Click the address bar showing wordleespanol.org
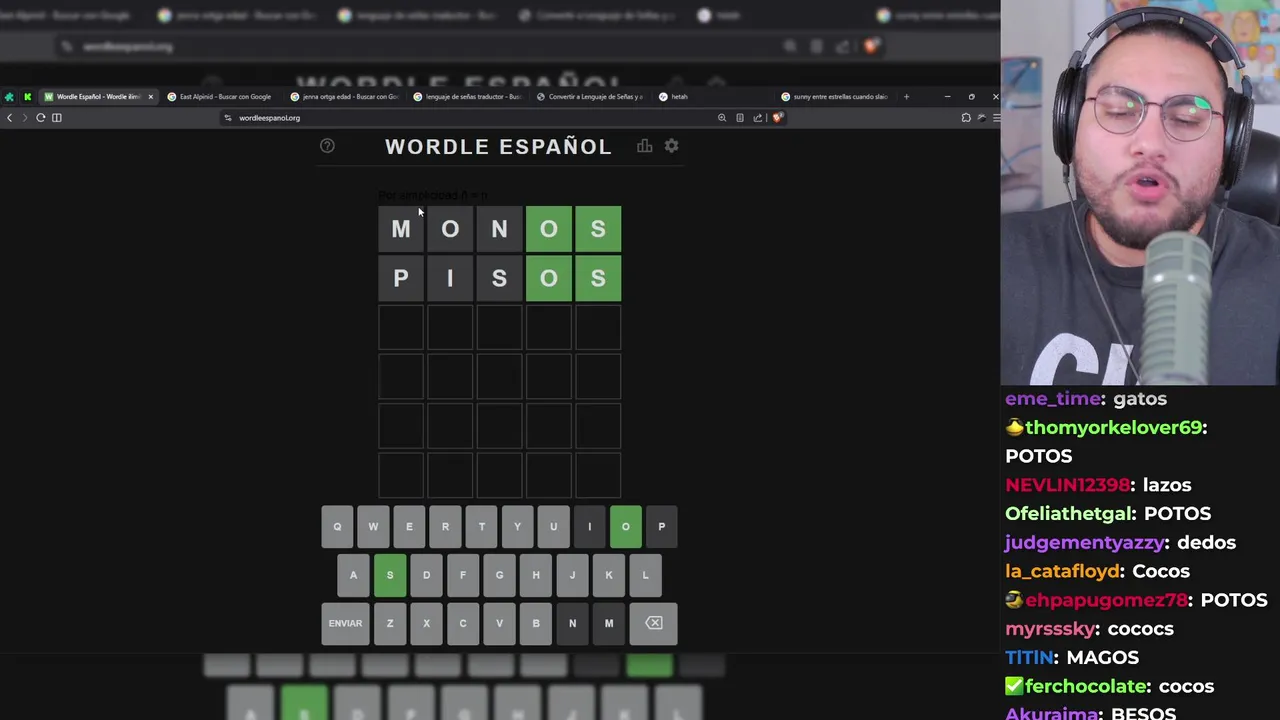This screenshot has width=1280, height=720. pos(470,118)
